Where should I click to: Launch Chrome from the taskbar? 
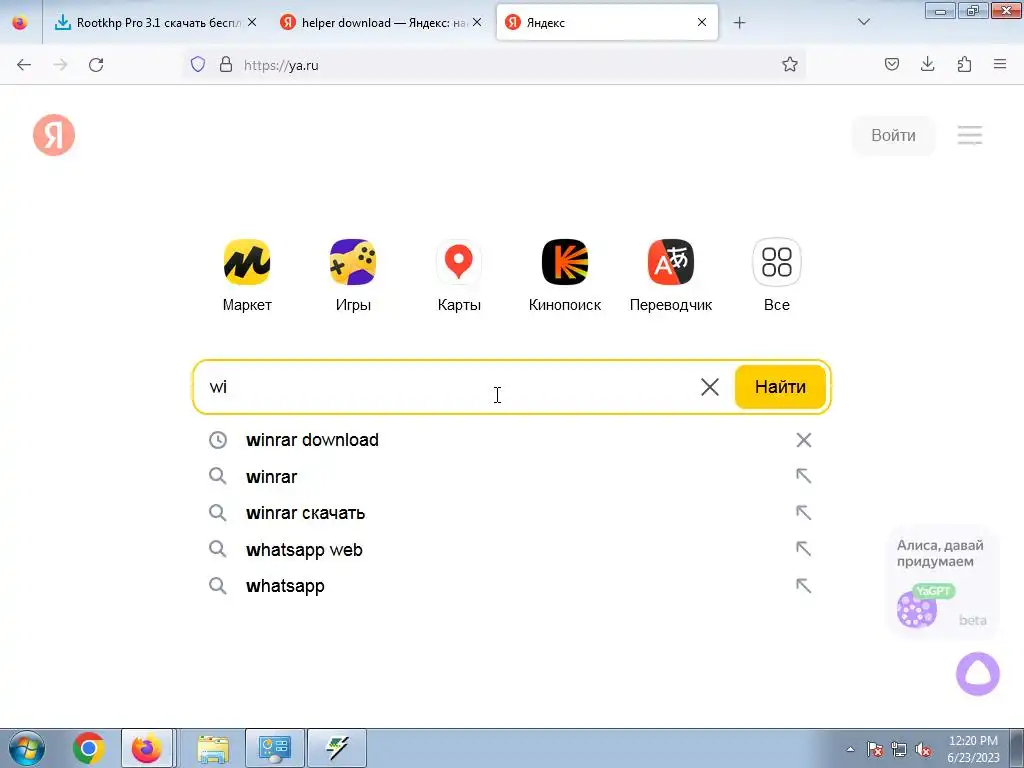[89, 748]
